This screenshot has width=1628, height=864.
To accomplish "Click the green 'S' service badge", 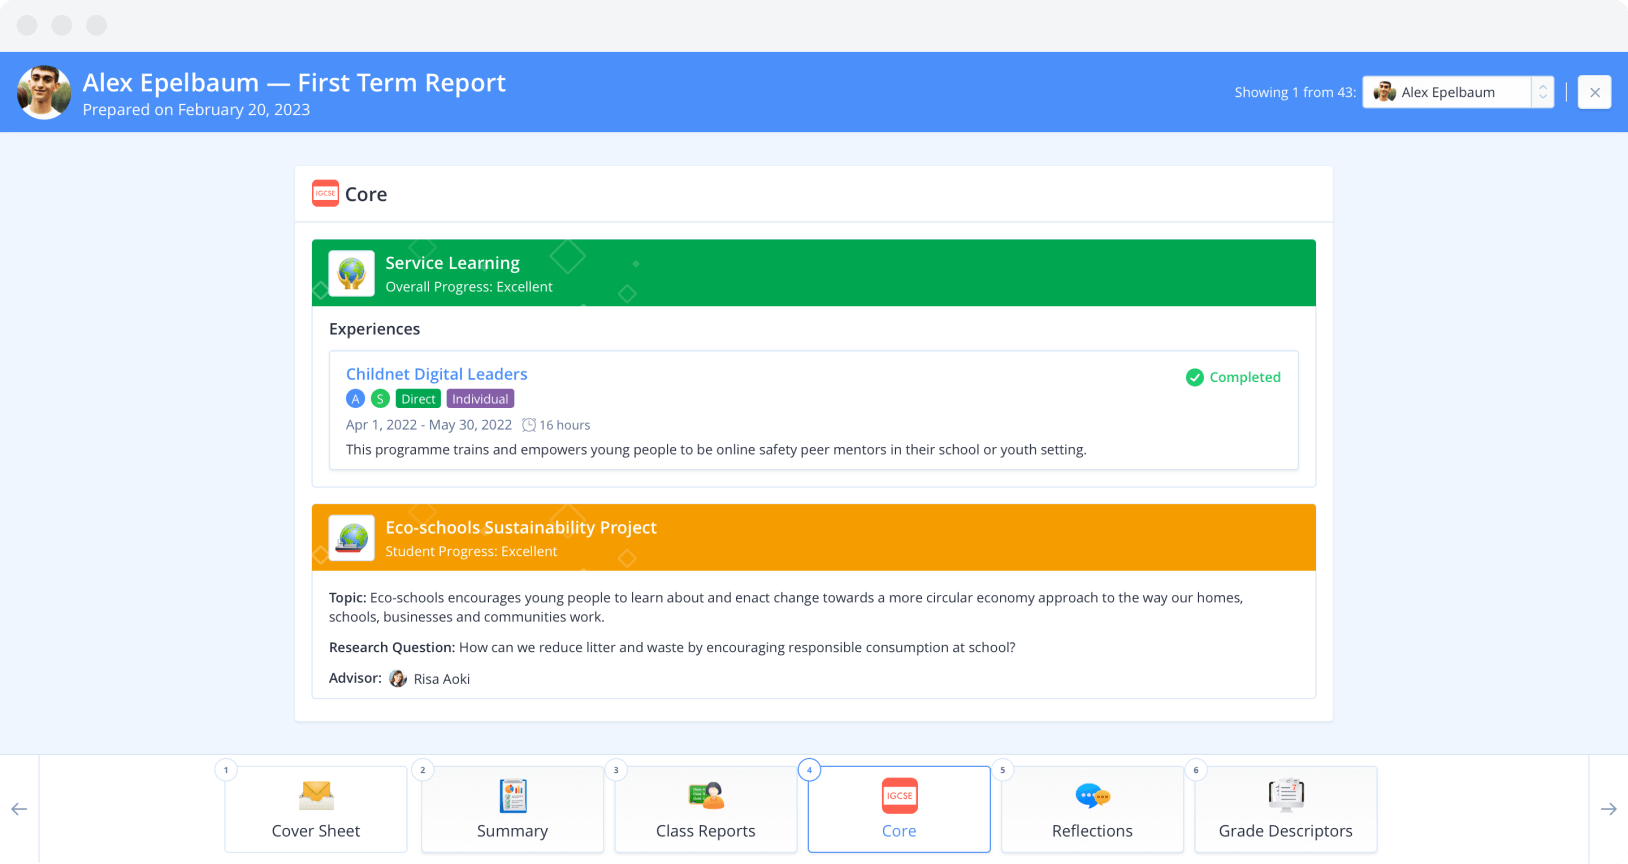I will [x=380, y=399].
